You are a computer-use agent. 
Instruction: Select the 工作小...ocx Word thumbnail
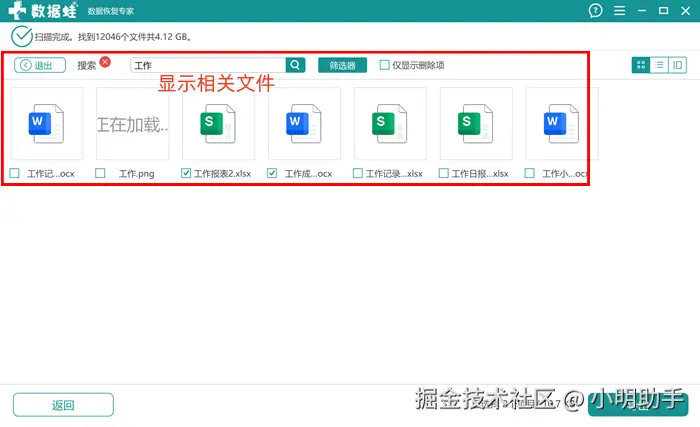[x=562, y=123]
